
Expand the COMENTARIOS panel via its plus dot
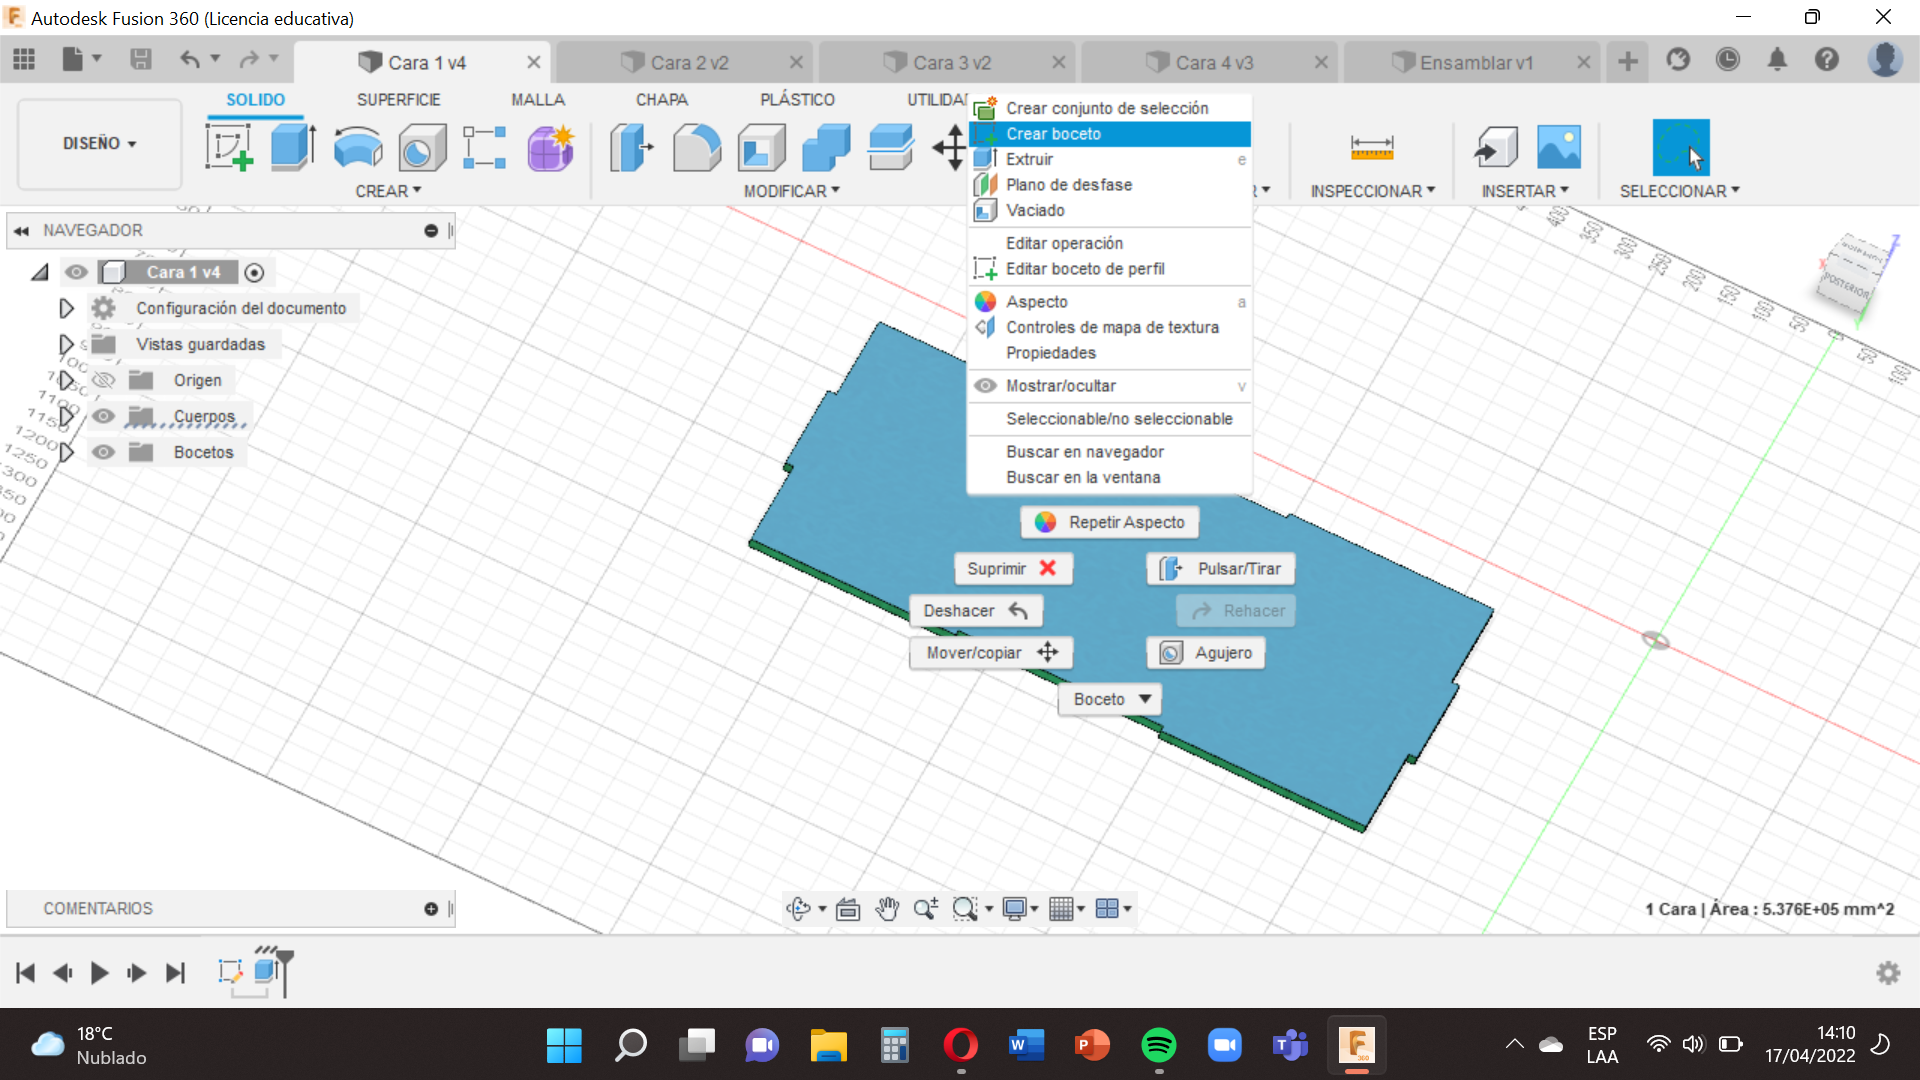[431, 908]
